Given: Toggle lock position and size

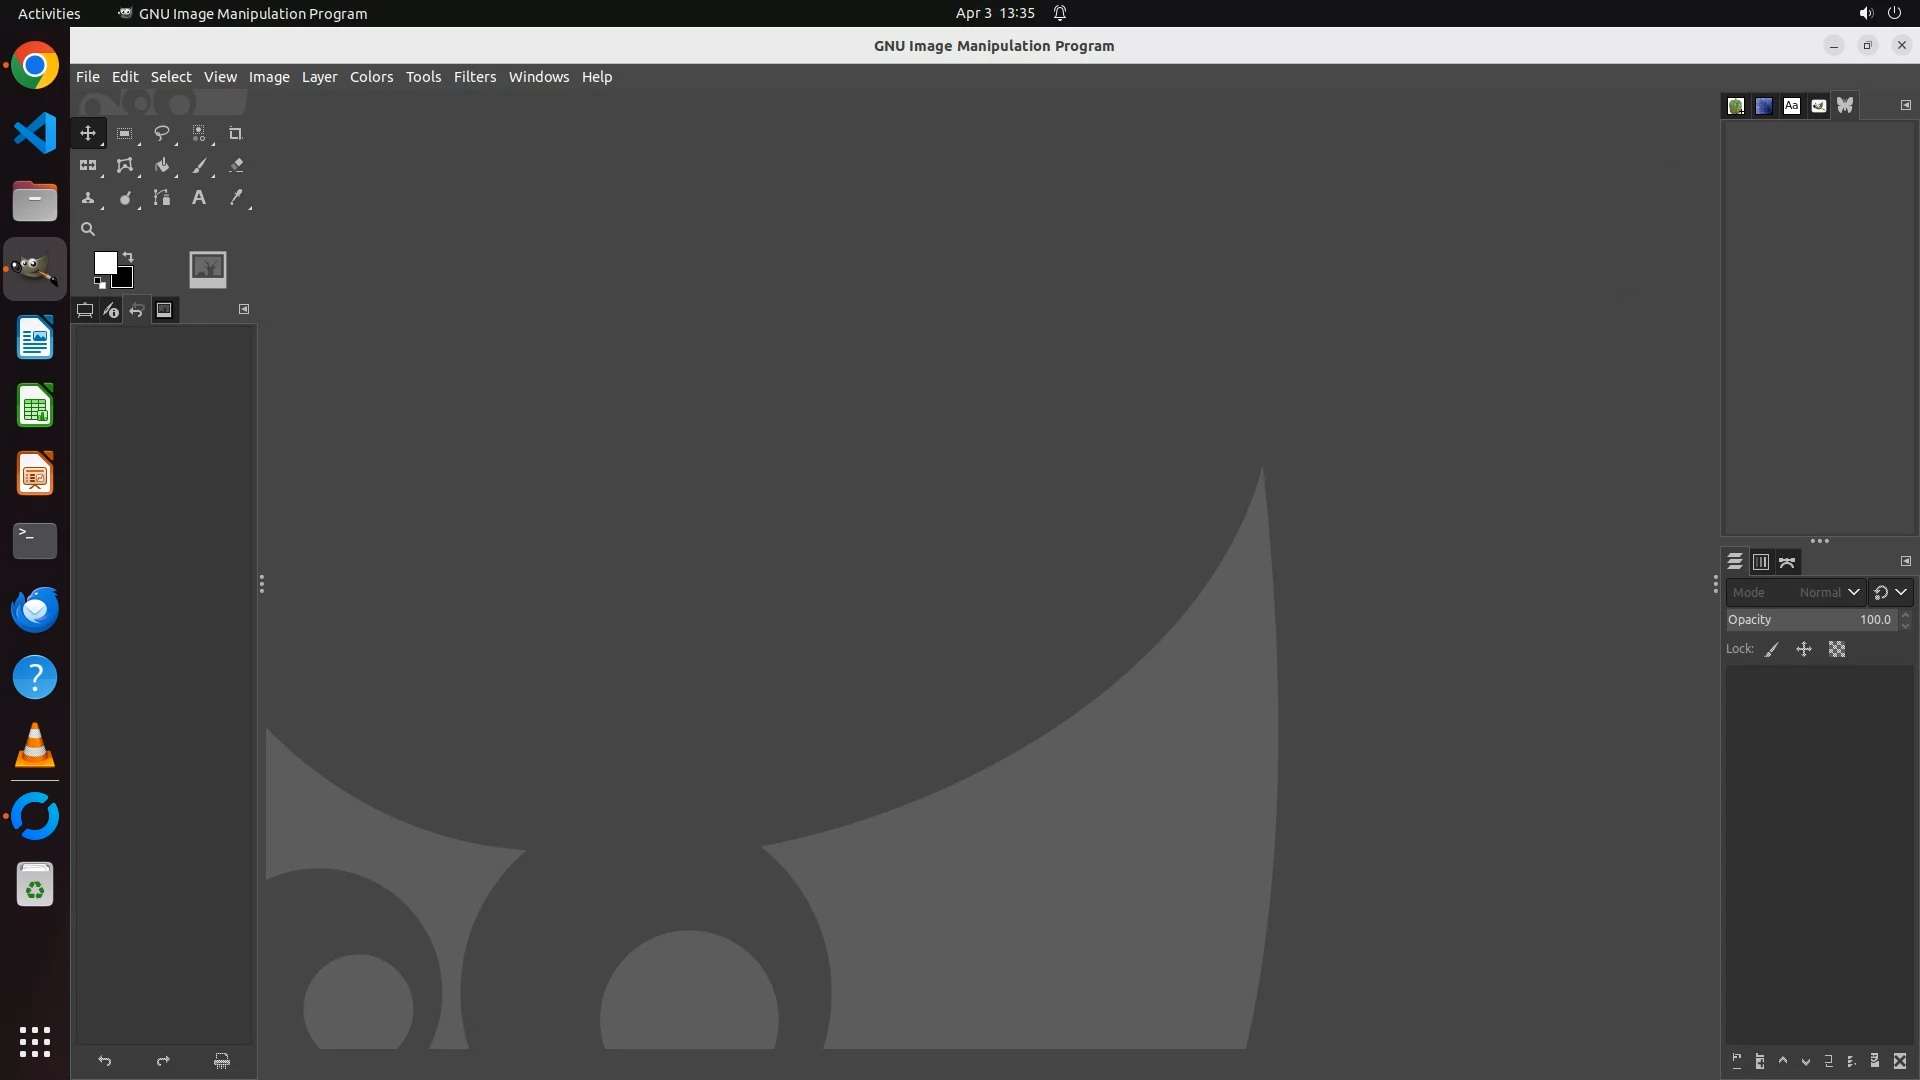Looking at the screenshot, I should 1804,650.
